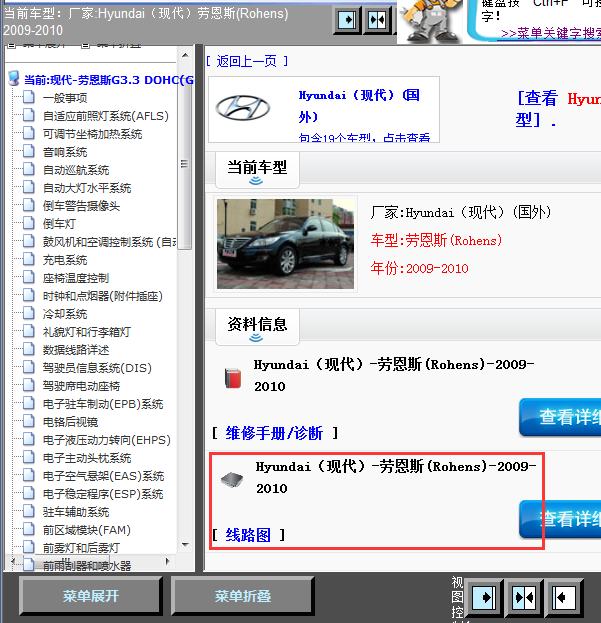Image resolution: width=601 pixels, height=623 pixels.
Task: Click page icon beside 一般事项
Action: 29,97
